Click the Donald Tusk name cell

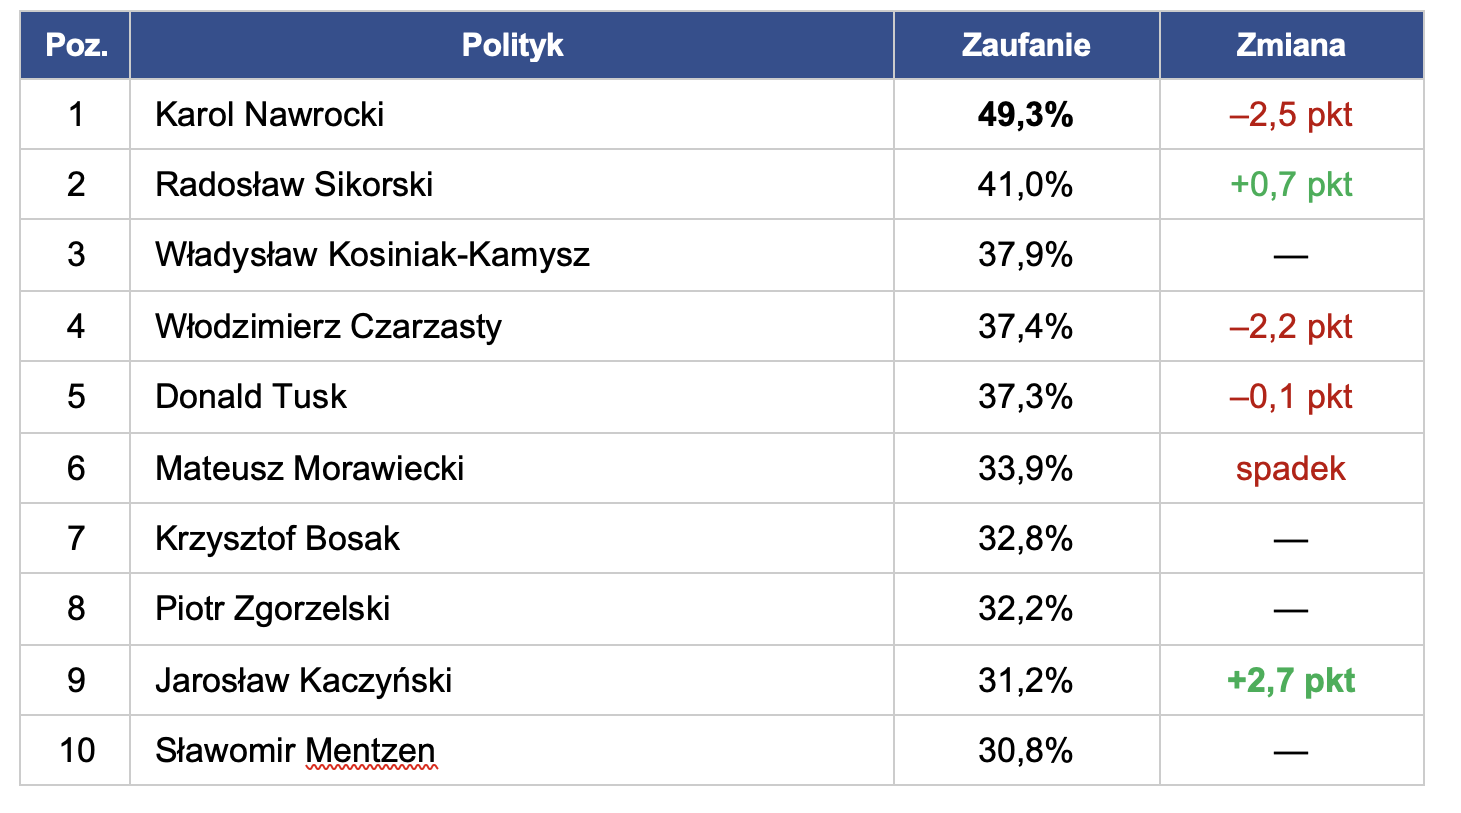[x=251, y=397]
